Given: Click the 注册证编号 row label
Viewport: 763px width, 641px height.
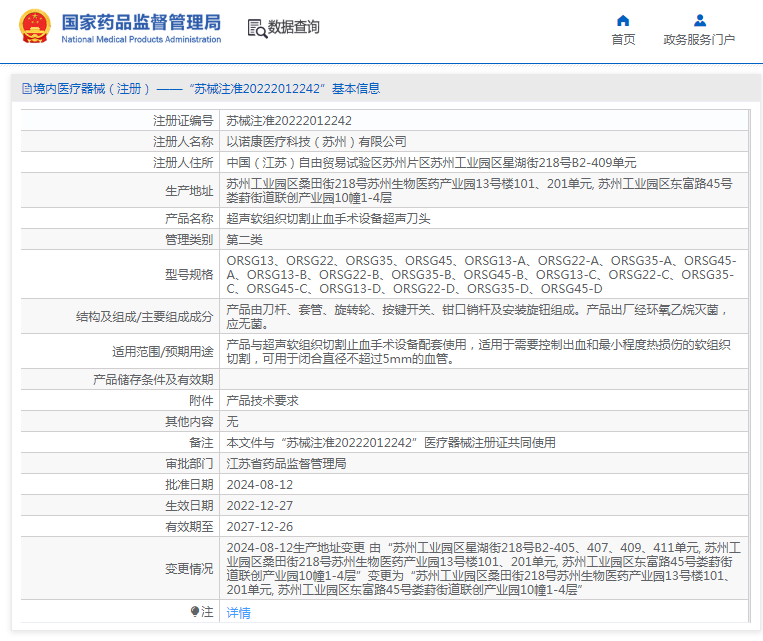Looking at the screenshot, I should click(x=183, y=121).
